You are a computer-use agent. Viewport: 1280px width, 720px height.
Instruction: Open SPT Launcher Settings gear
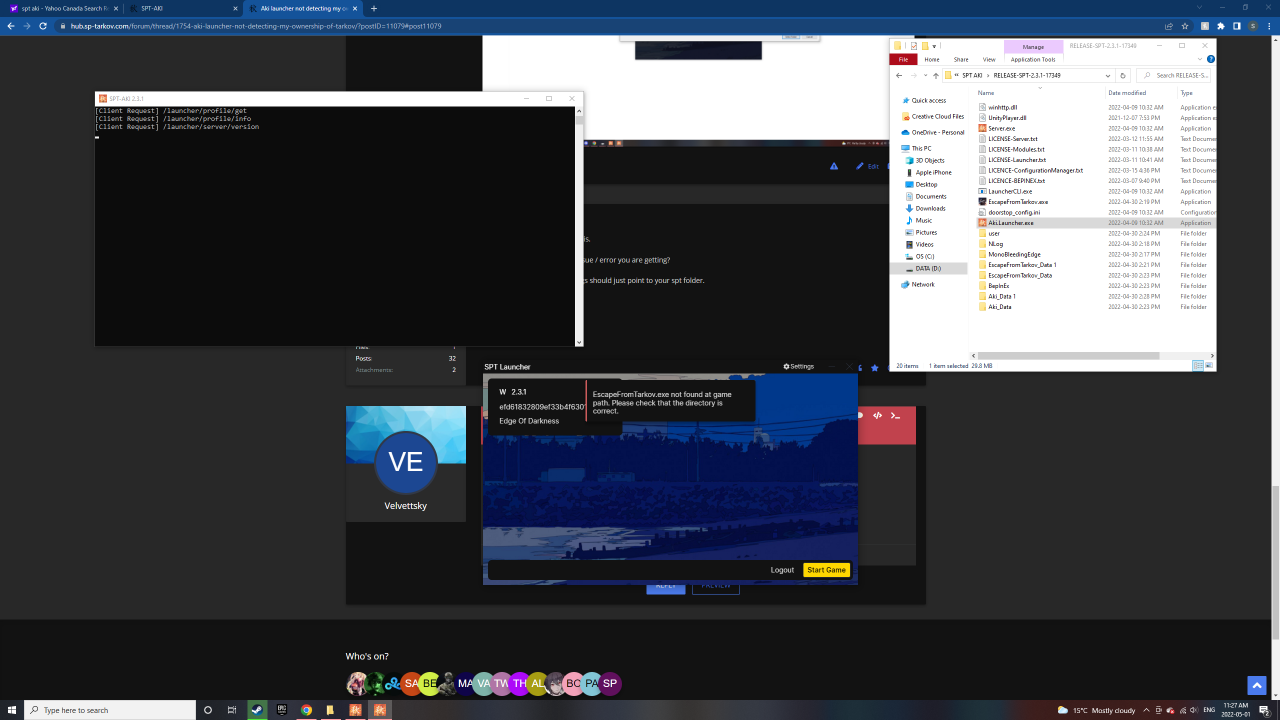tap(798, 367)
